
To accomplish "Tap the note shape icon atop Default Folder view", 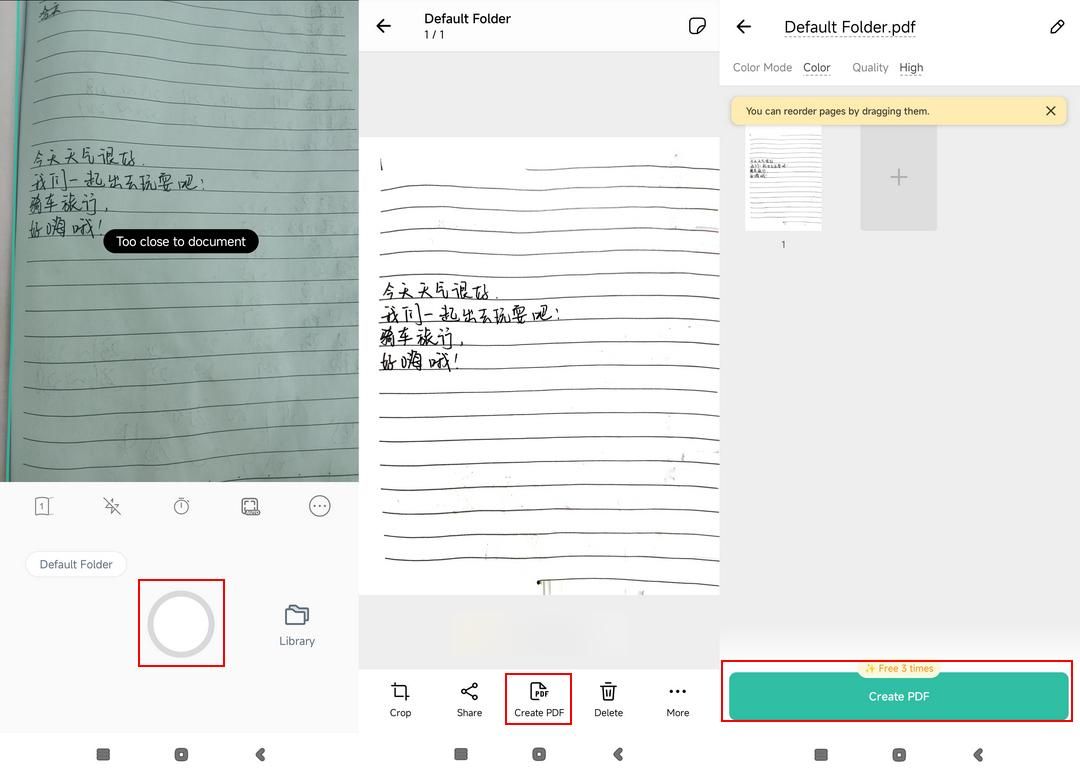I will 697,26.
